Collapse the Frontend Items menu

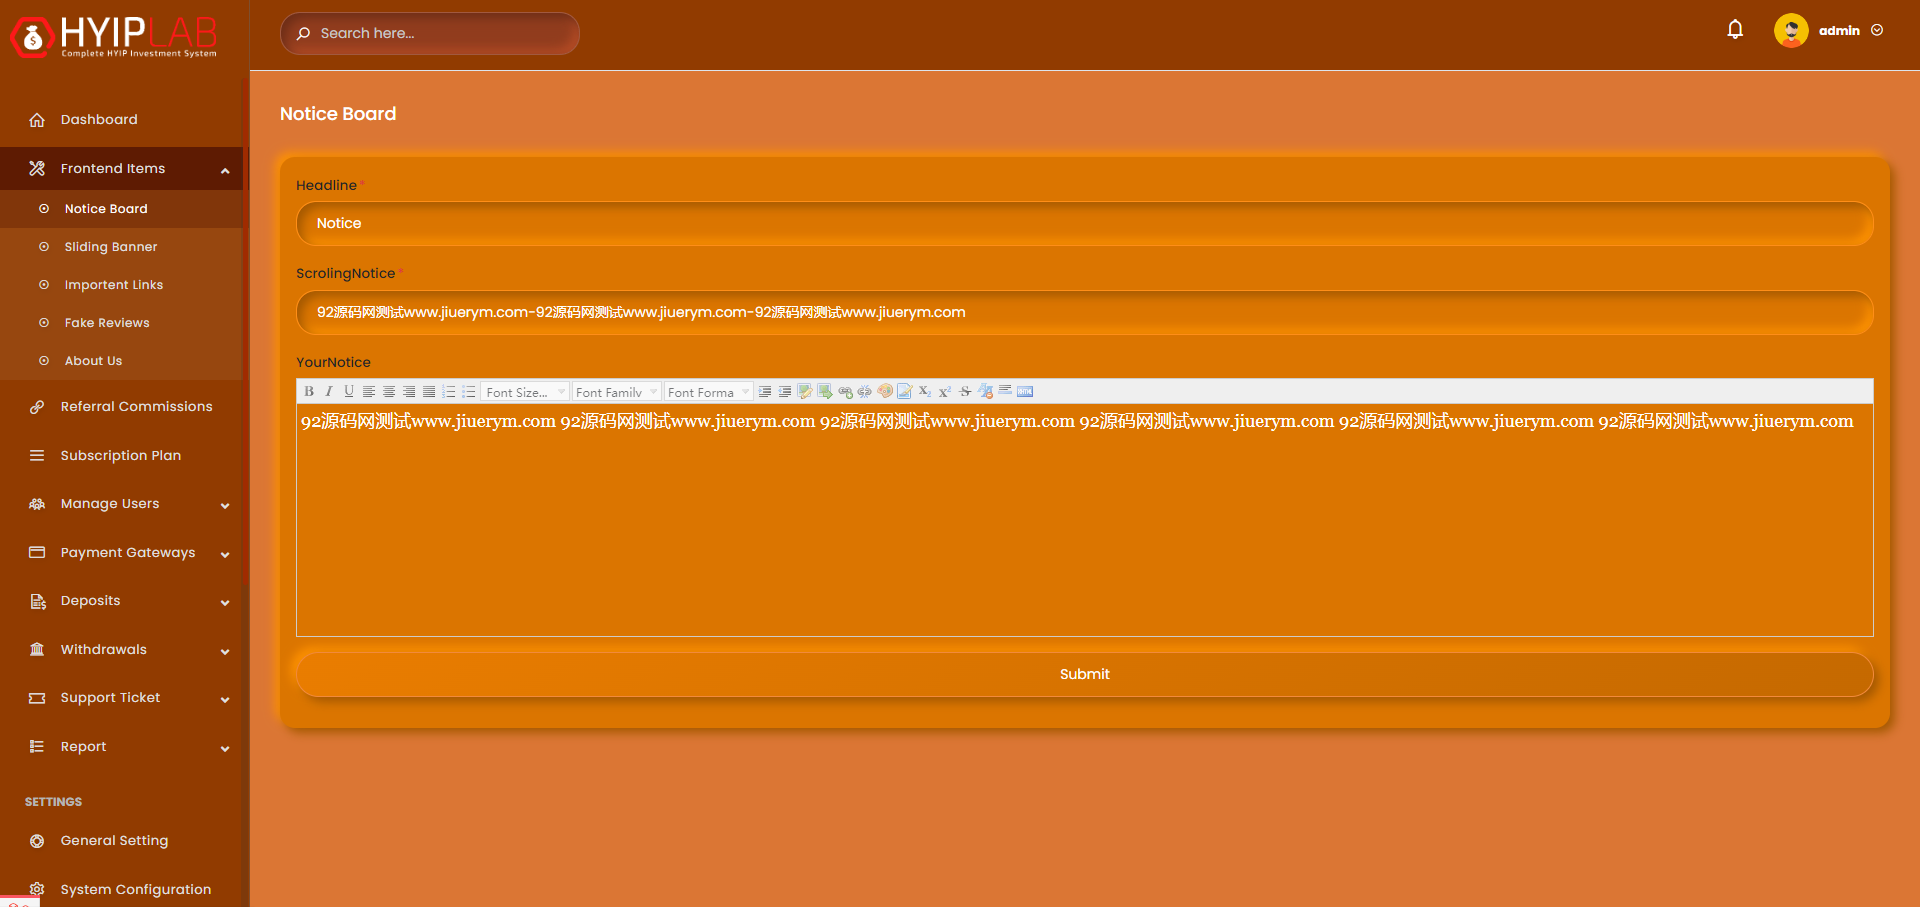(121, 169)
